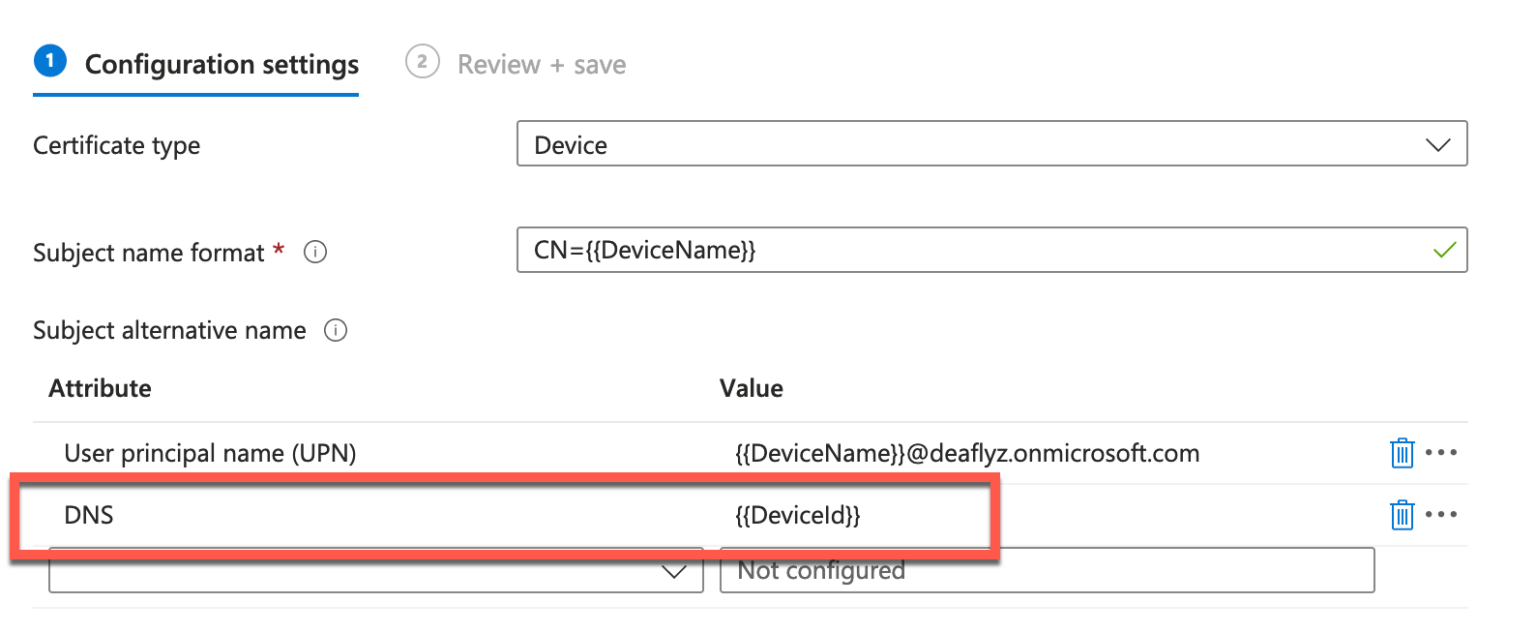Click the green validation checkmark

(1445, 249)
